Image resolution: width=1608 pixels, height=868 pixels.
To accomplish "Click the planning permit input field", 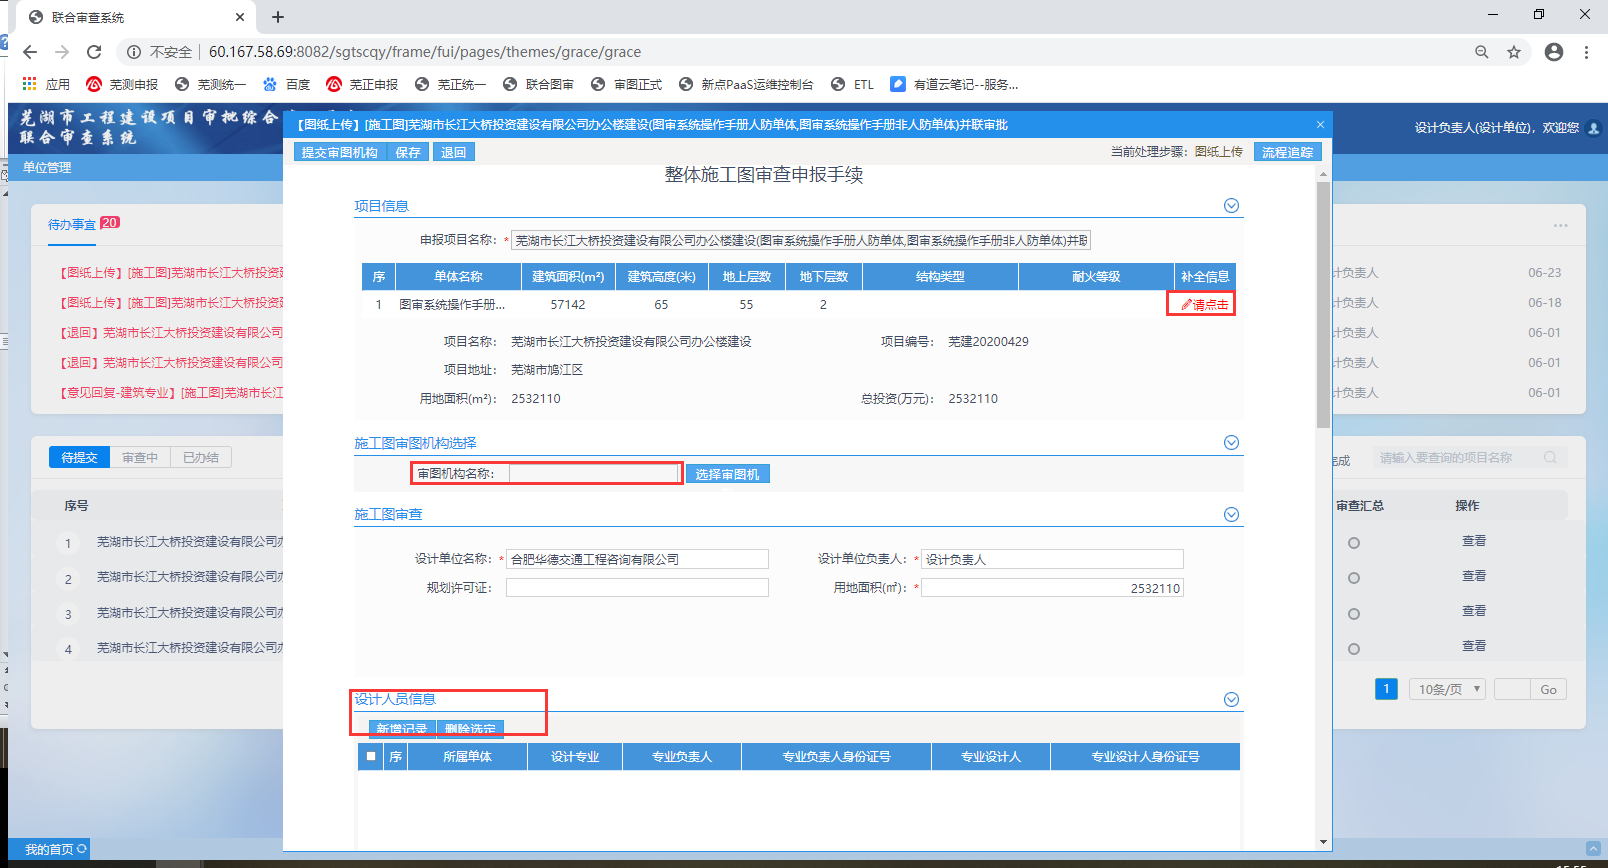I will (637, 588).
